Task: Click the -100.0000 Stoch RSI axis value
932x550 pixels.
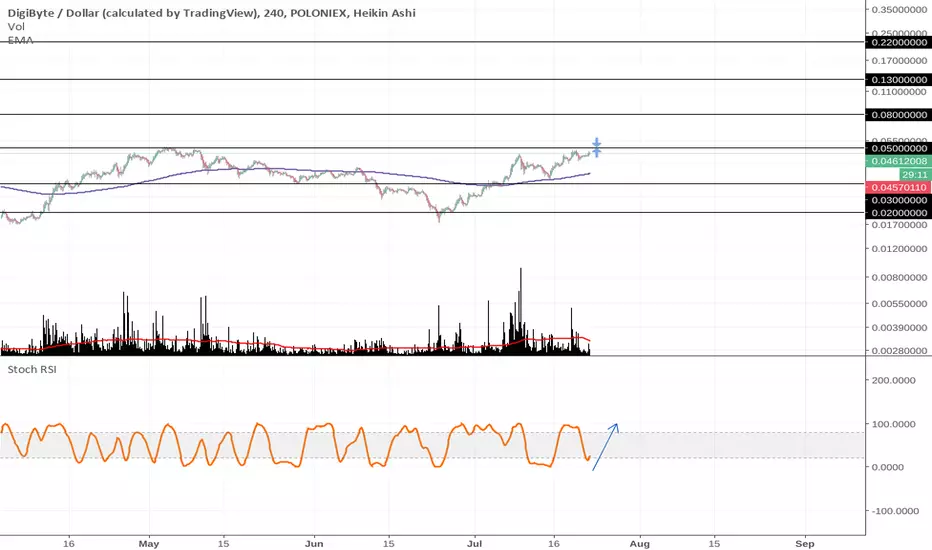Action: pos(893,511)
